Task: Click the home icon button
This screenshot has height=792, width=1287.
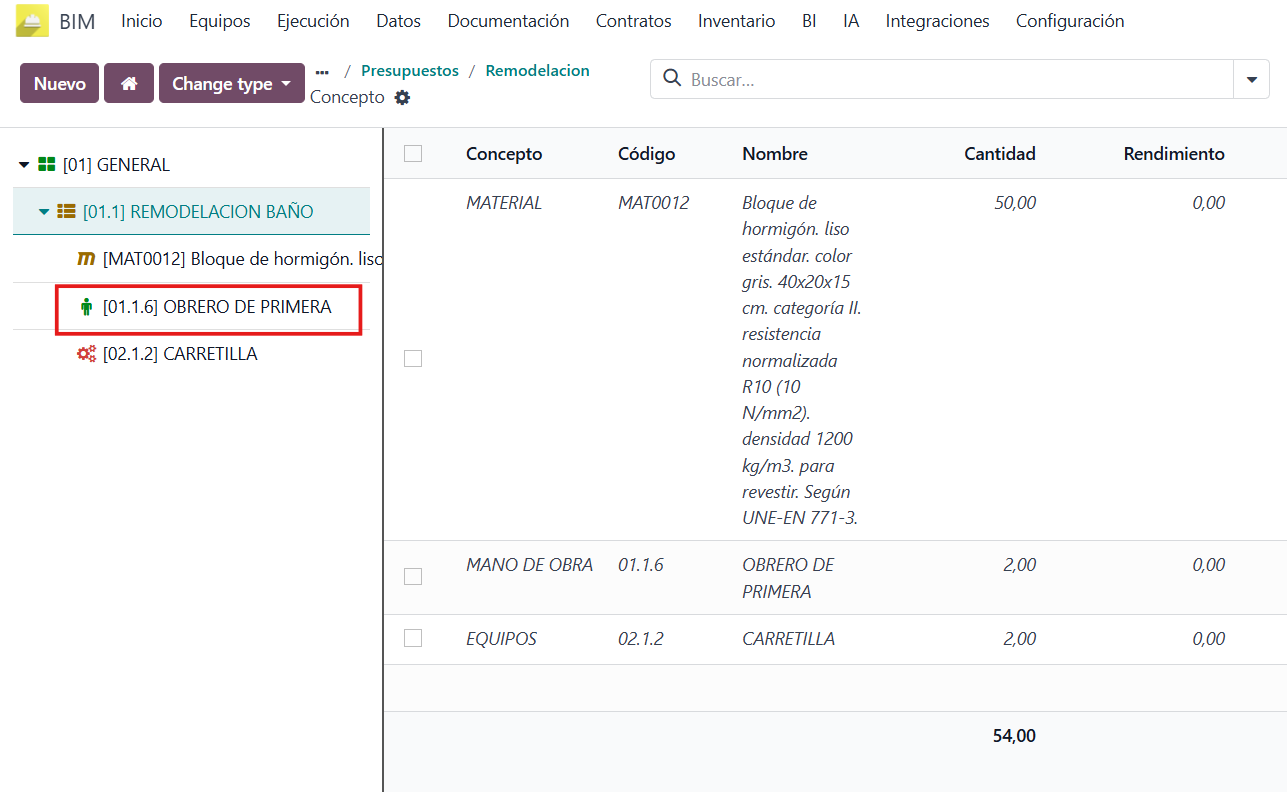Action: [129, 84]
